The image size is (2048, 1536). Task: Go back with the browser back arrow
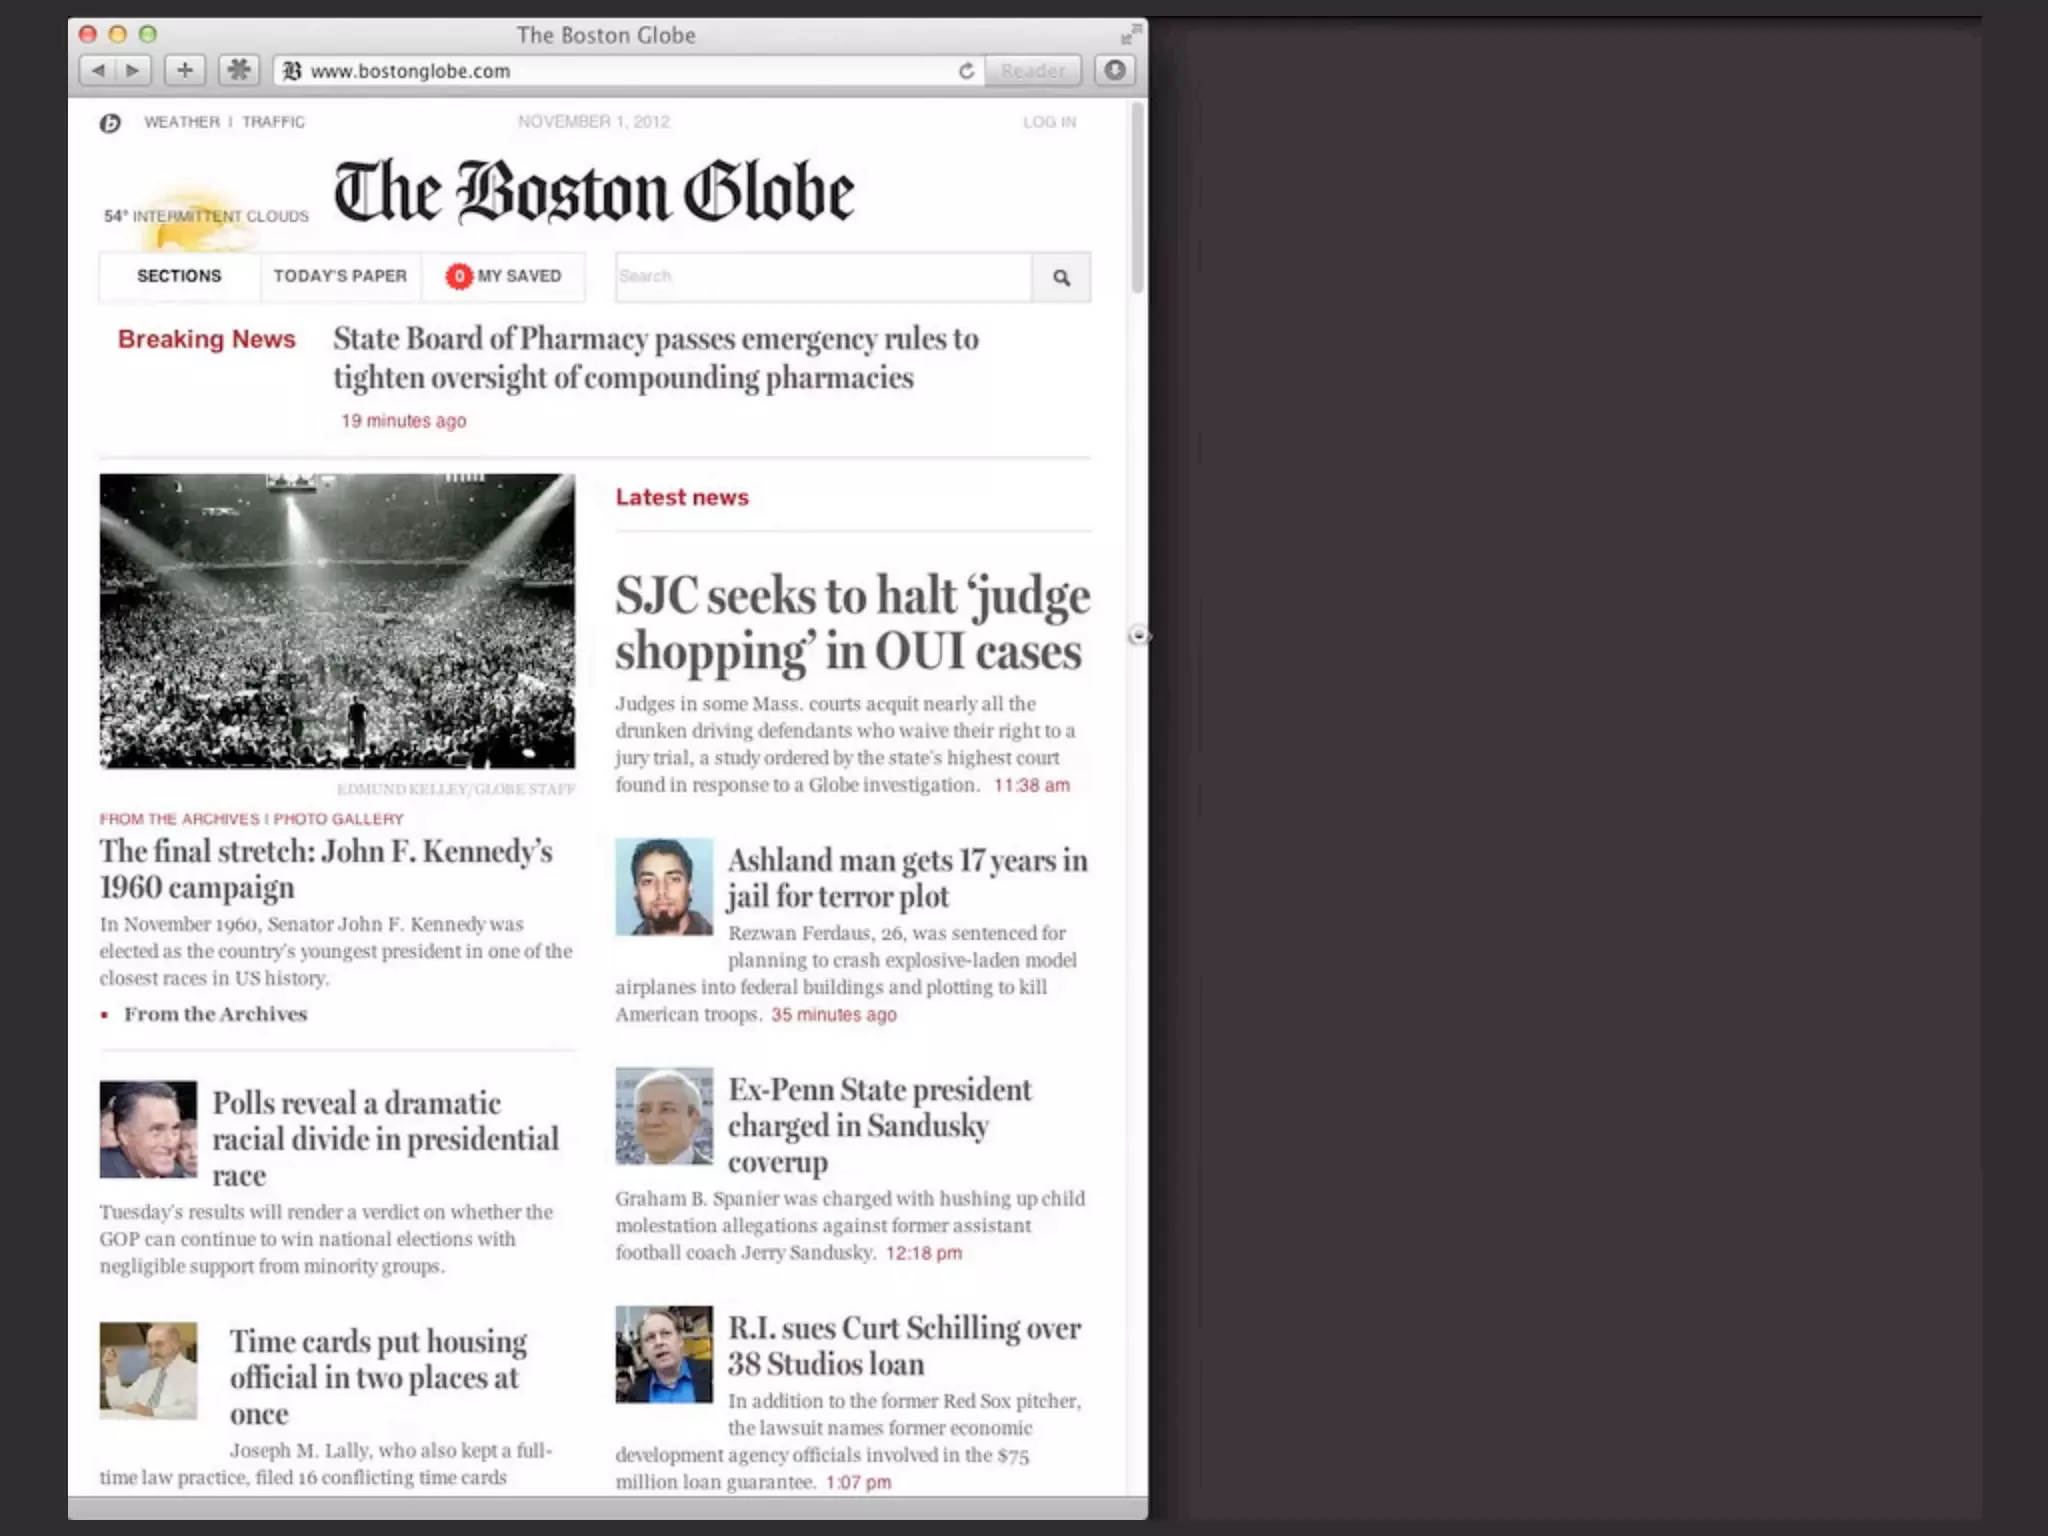pos(98,71)
